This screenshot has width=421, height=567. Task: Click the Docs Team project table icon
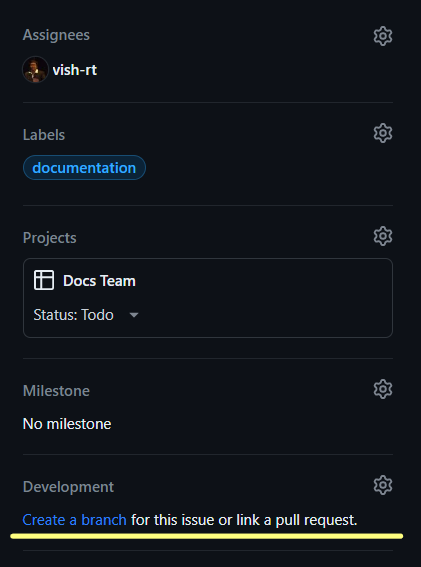coord(44,280)
